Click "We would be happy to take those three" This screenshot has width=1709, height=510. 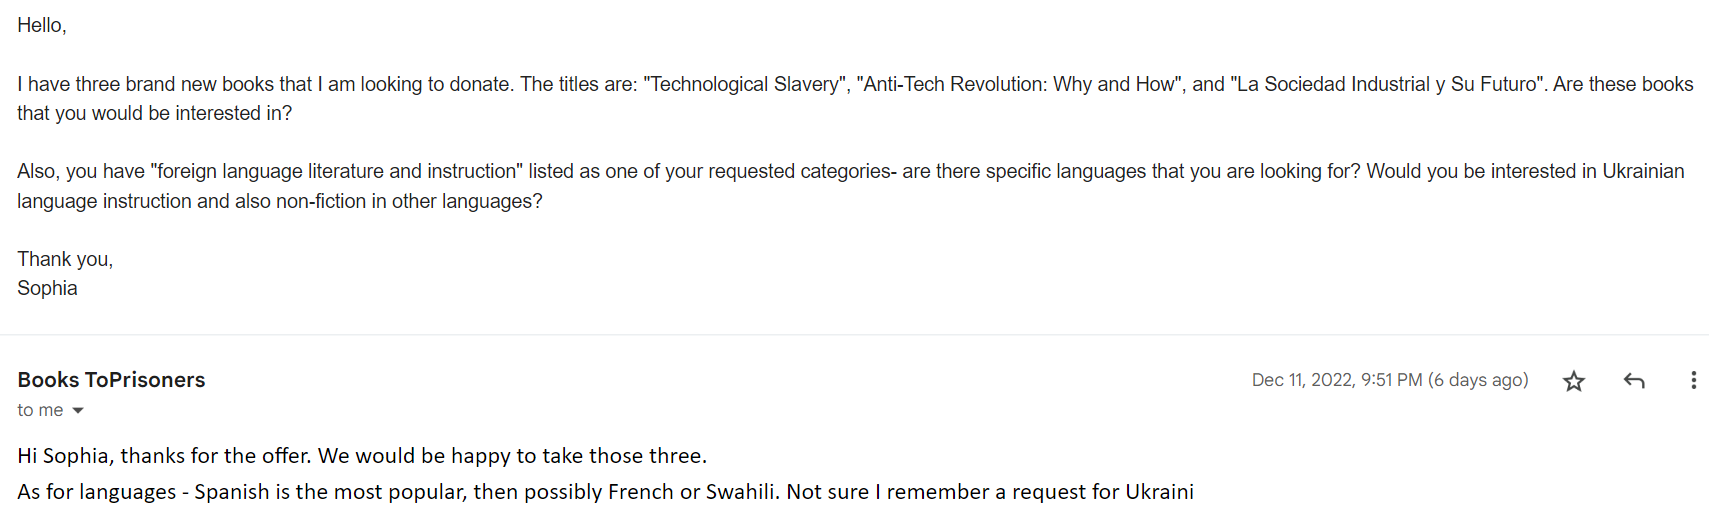512,456
